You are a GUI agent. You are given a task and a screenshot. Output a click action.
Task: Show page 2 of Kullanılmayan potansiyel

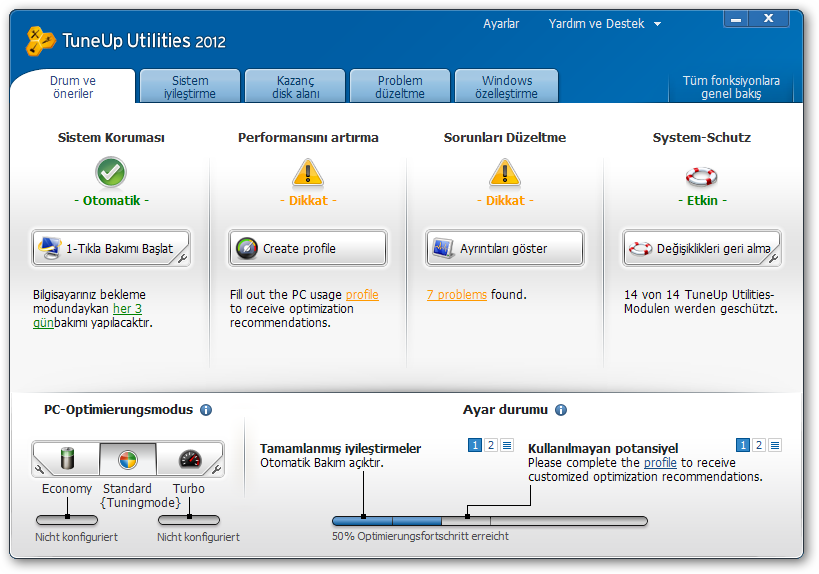click(x=759, y=445)
